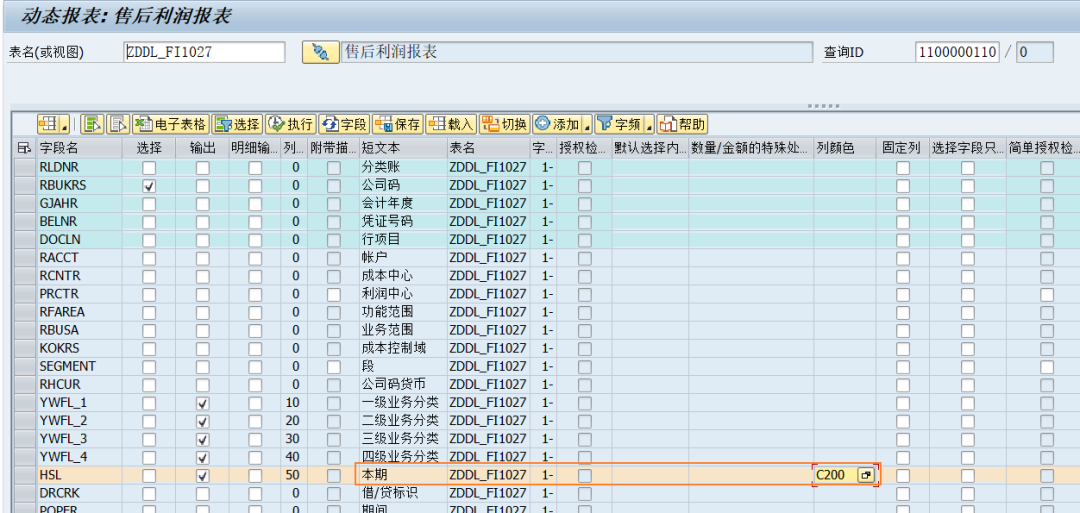Check 授权检 checkbox for BELNR row

(x=584, y=222)
